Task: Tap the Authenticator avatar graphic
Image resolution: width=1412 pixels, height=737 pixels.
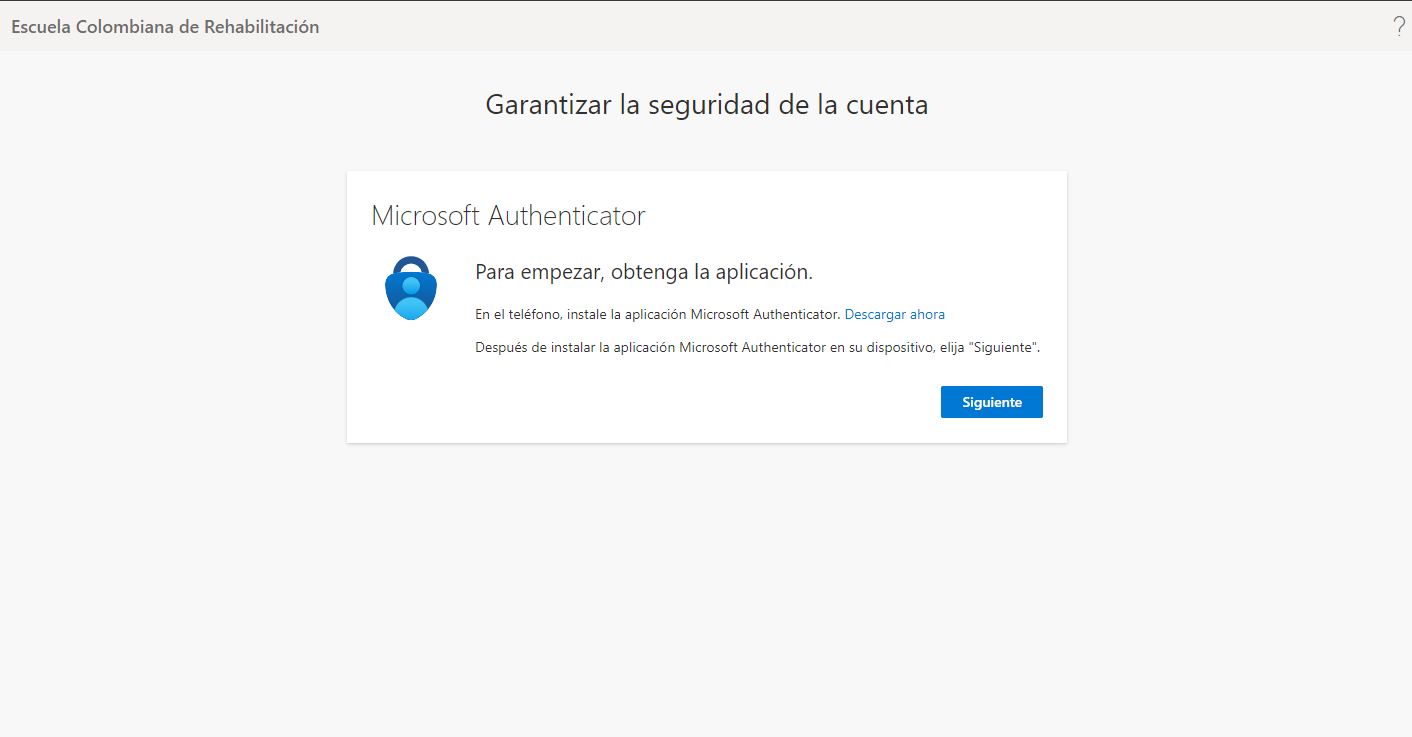Action: coord(410,290)
